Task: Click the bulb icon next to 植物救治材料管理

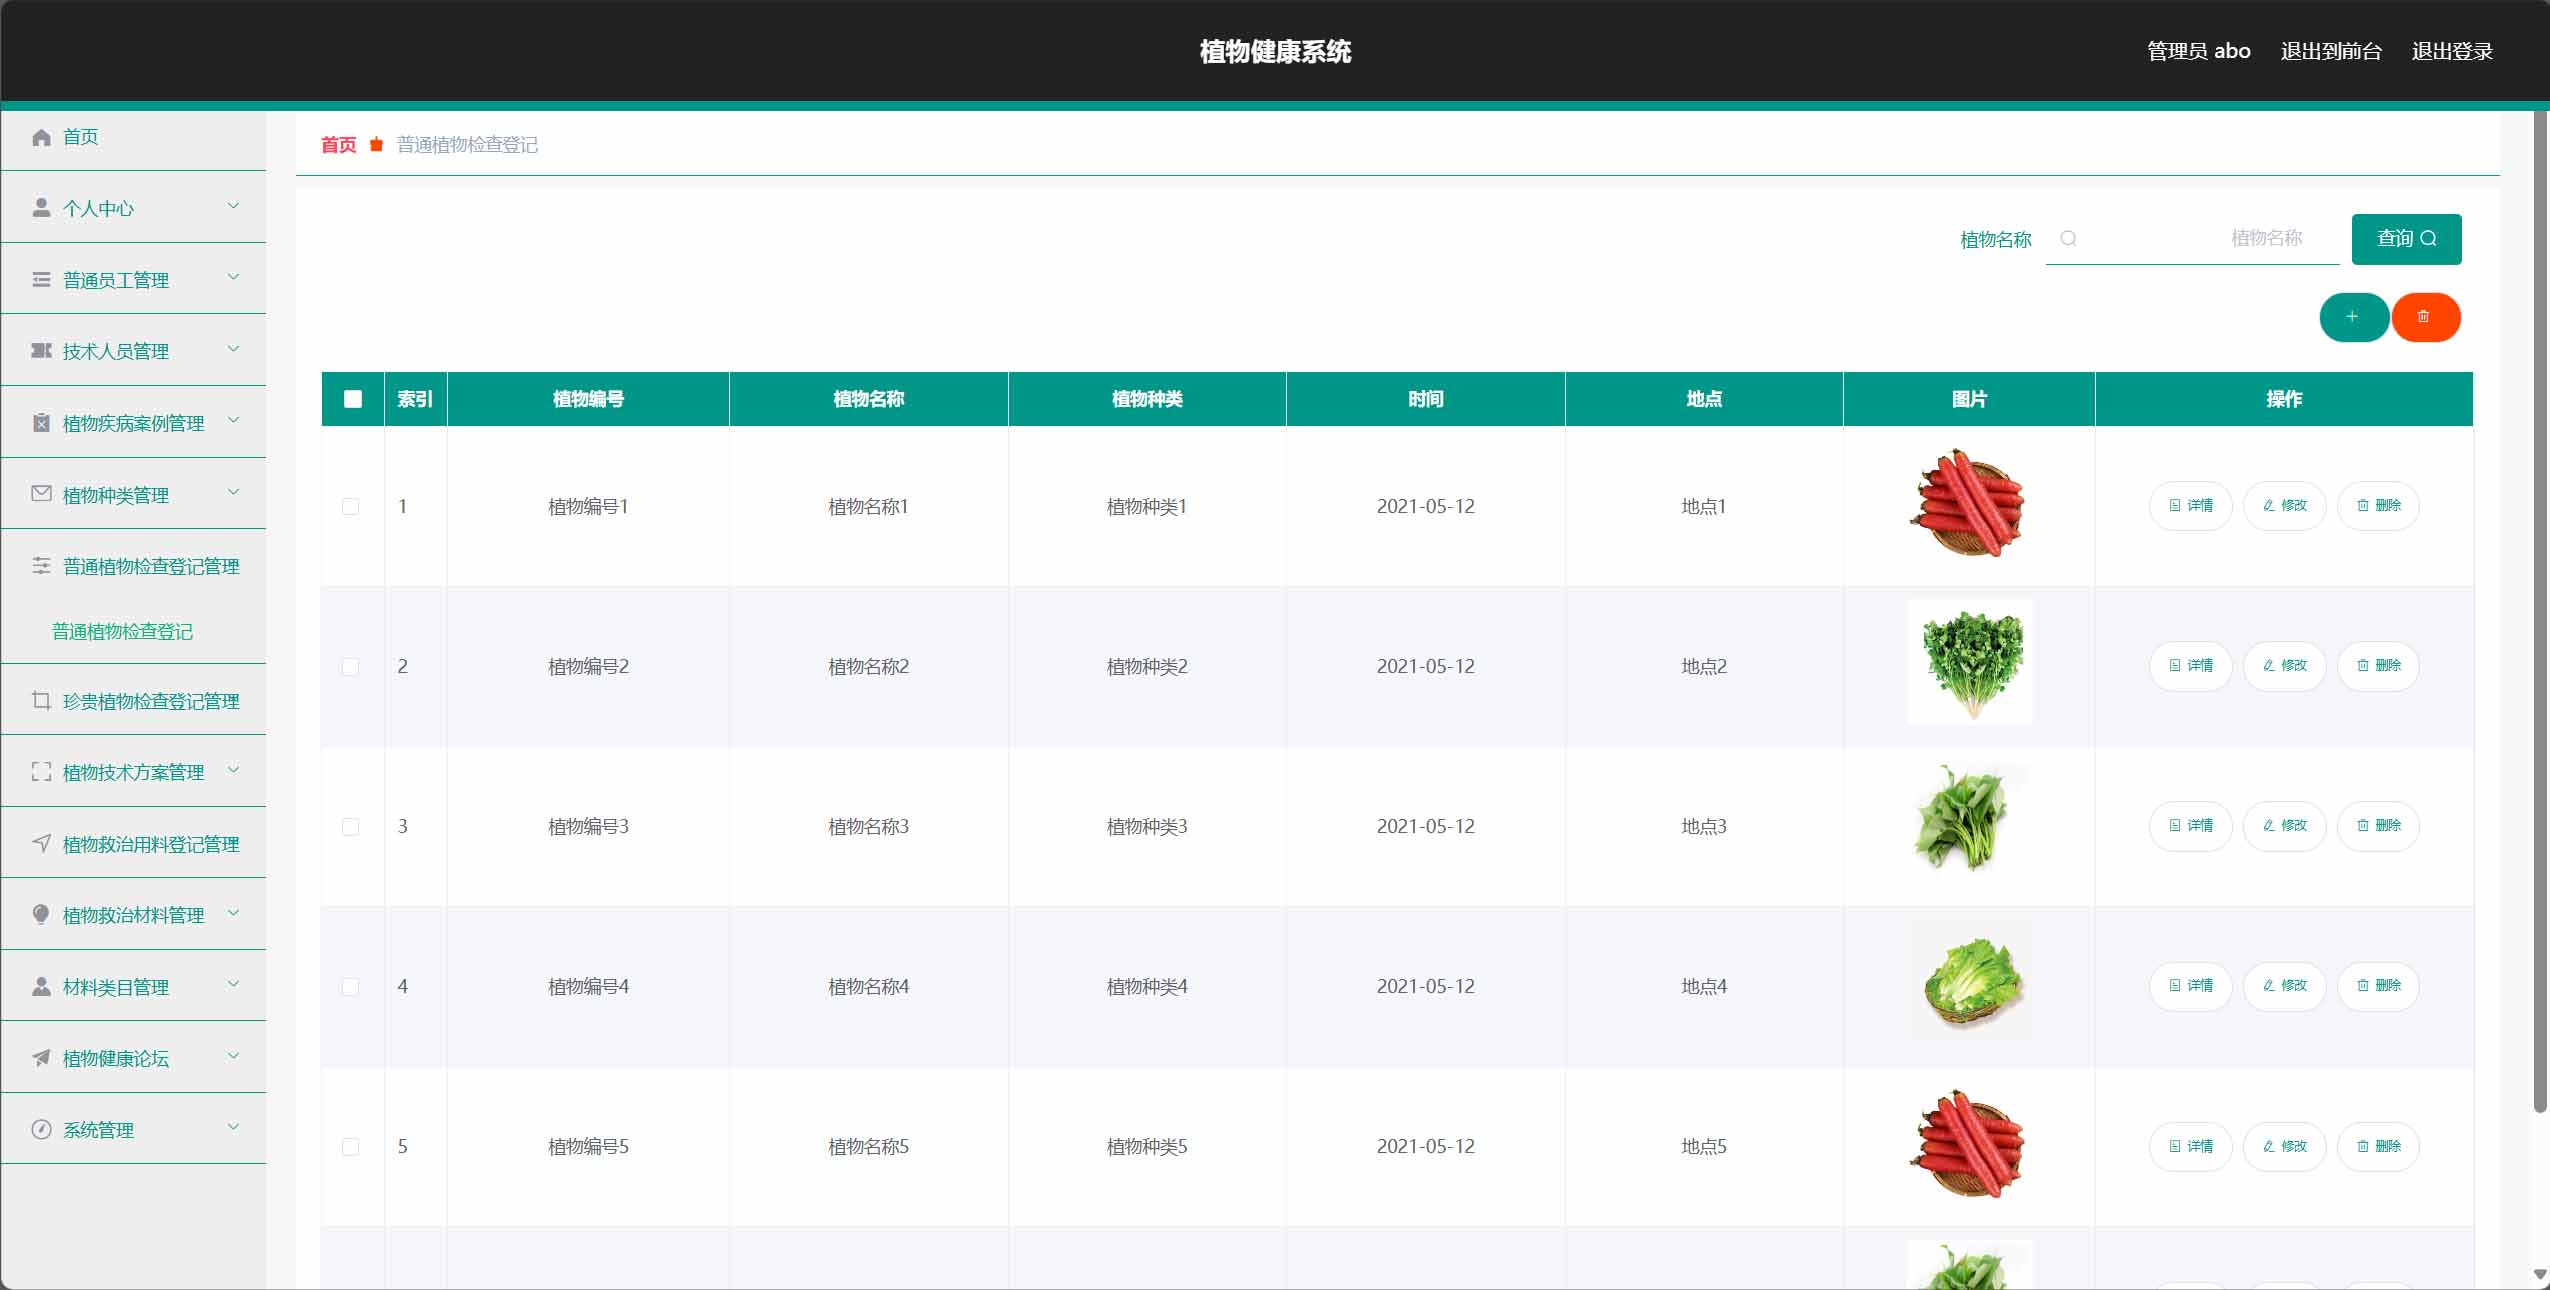Action: [x=41, y=914]
